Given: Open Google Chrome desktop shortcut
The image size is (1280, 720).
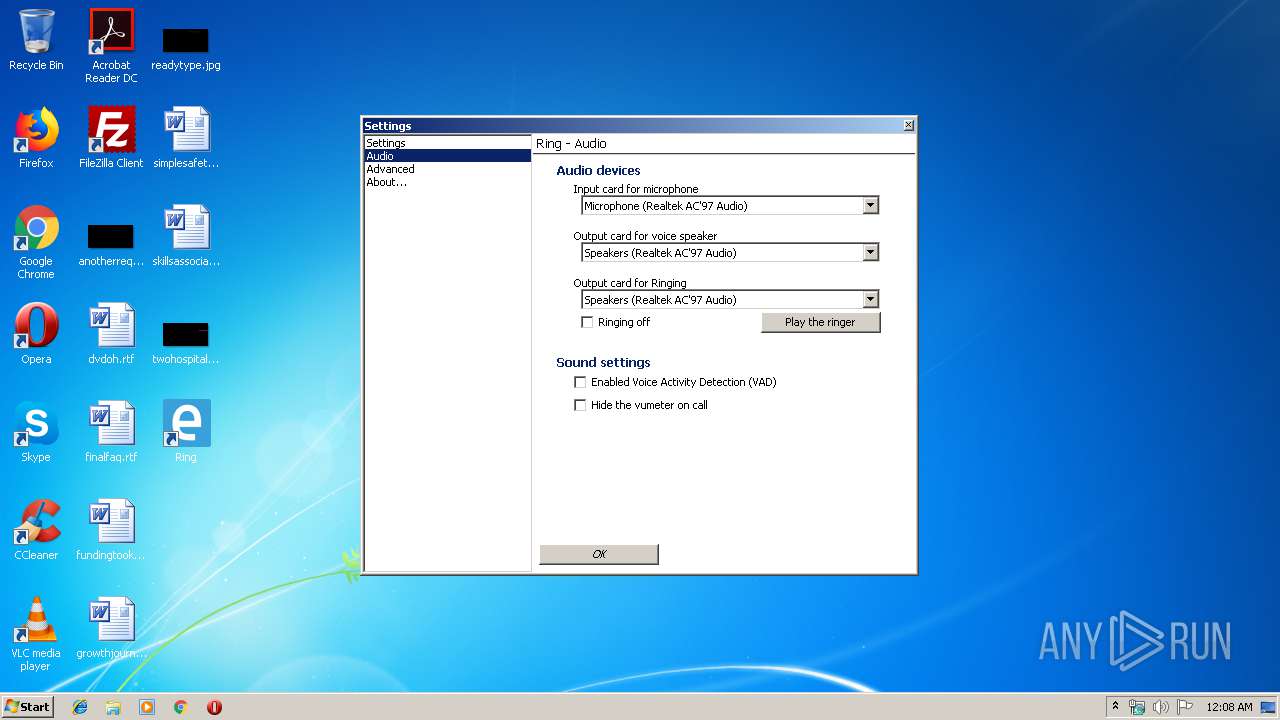Looking at the screenshot, I should click(36, 242).
